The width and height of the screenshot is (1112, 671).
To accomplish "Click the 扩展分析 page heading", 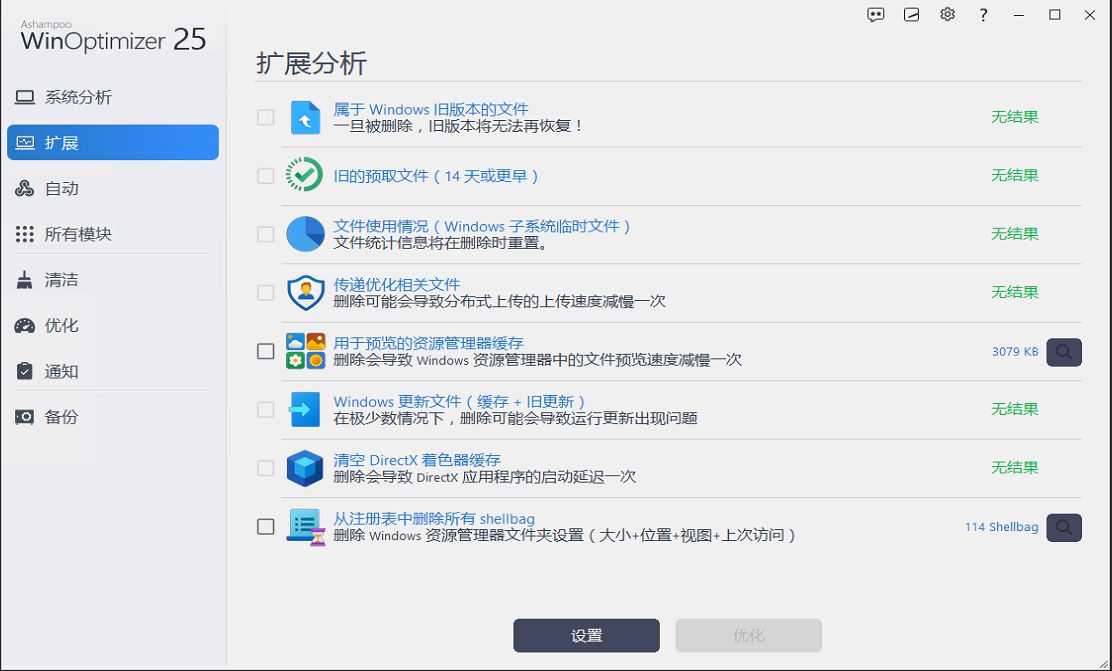I will 311,63.
